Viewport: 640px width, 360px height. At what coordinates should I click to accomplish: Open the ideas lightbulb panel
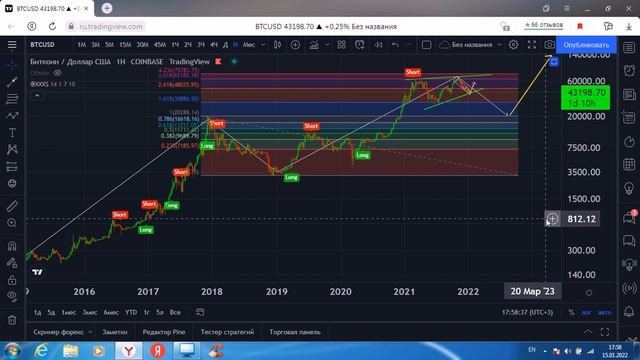pos(629,188)
